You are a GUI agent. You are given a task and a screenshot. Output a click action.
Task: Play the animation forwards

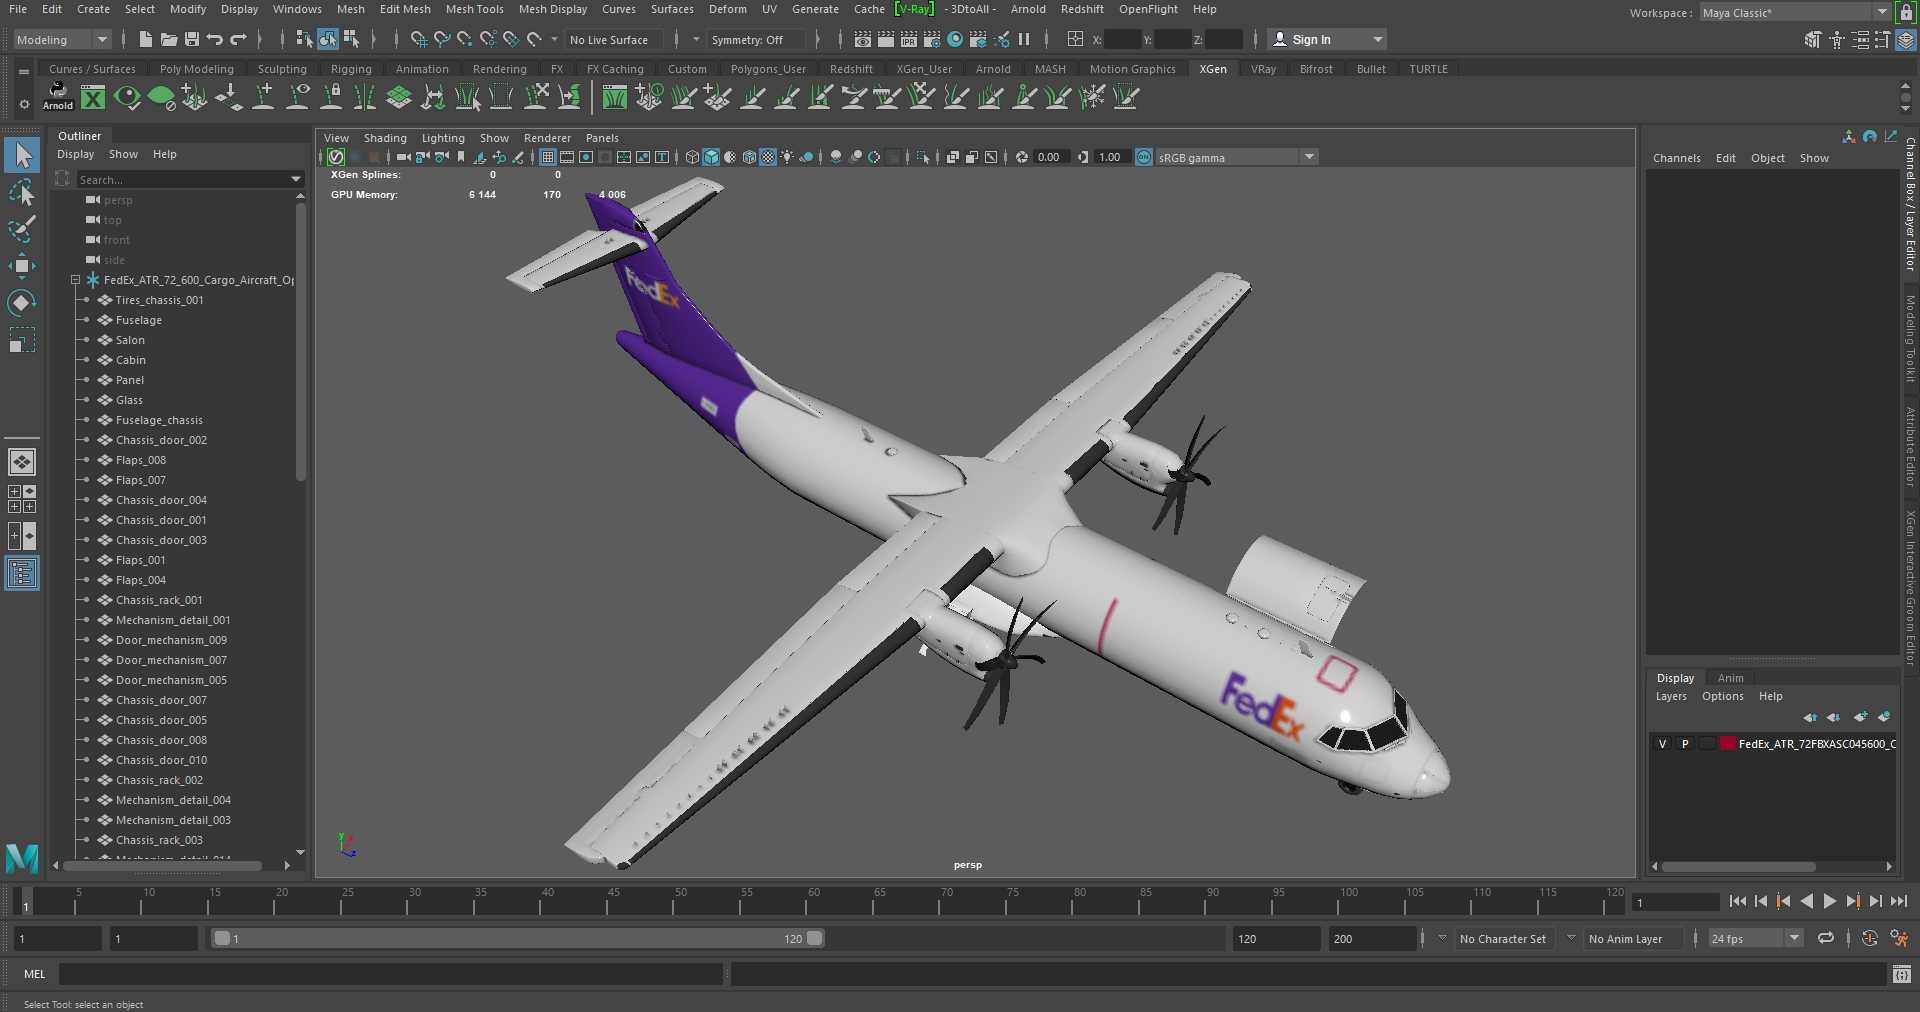click(1829, 901)
